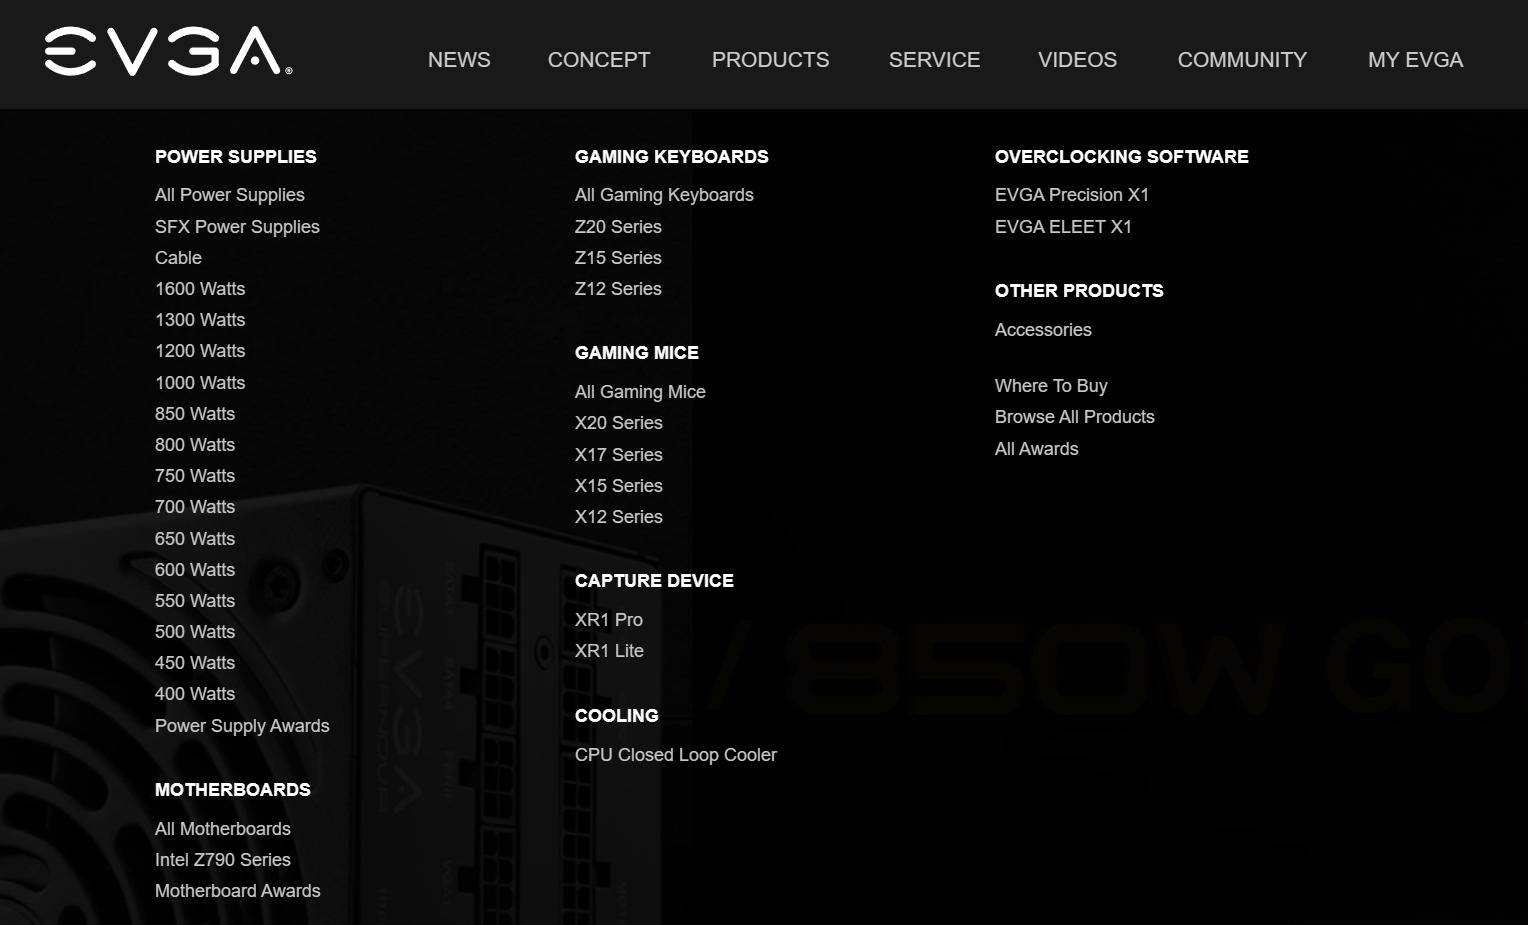
Task: Open the CONCEPT menu item
Action: (x=599, y=60)
